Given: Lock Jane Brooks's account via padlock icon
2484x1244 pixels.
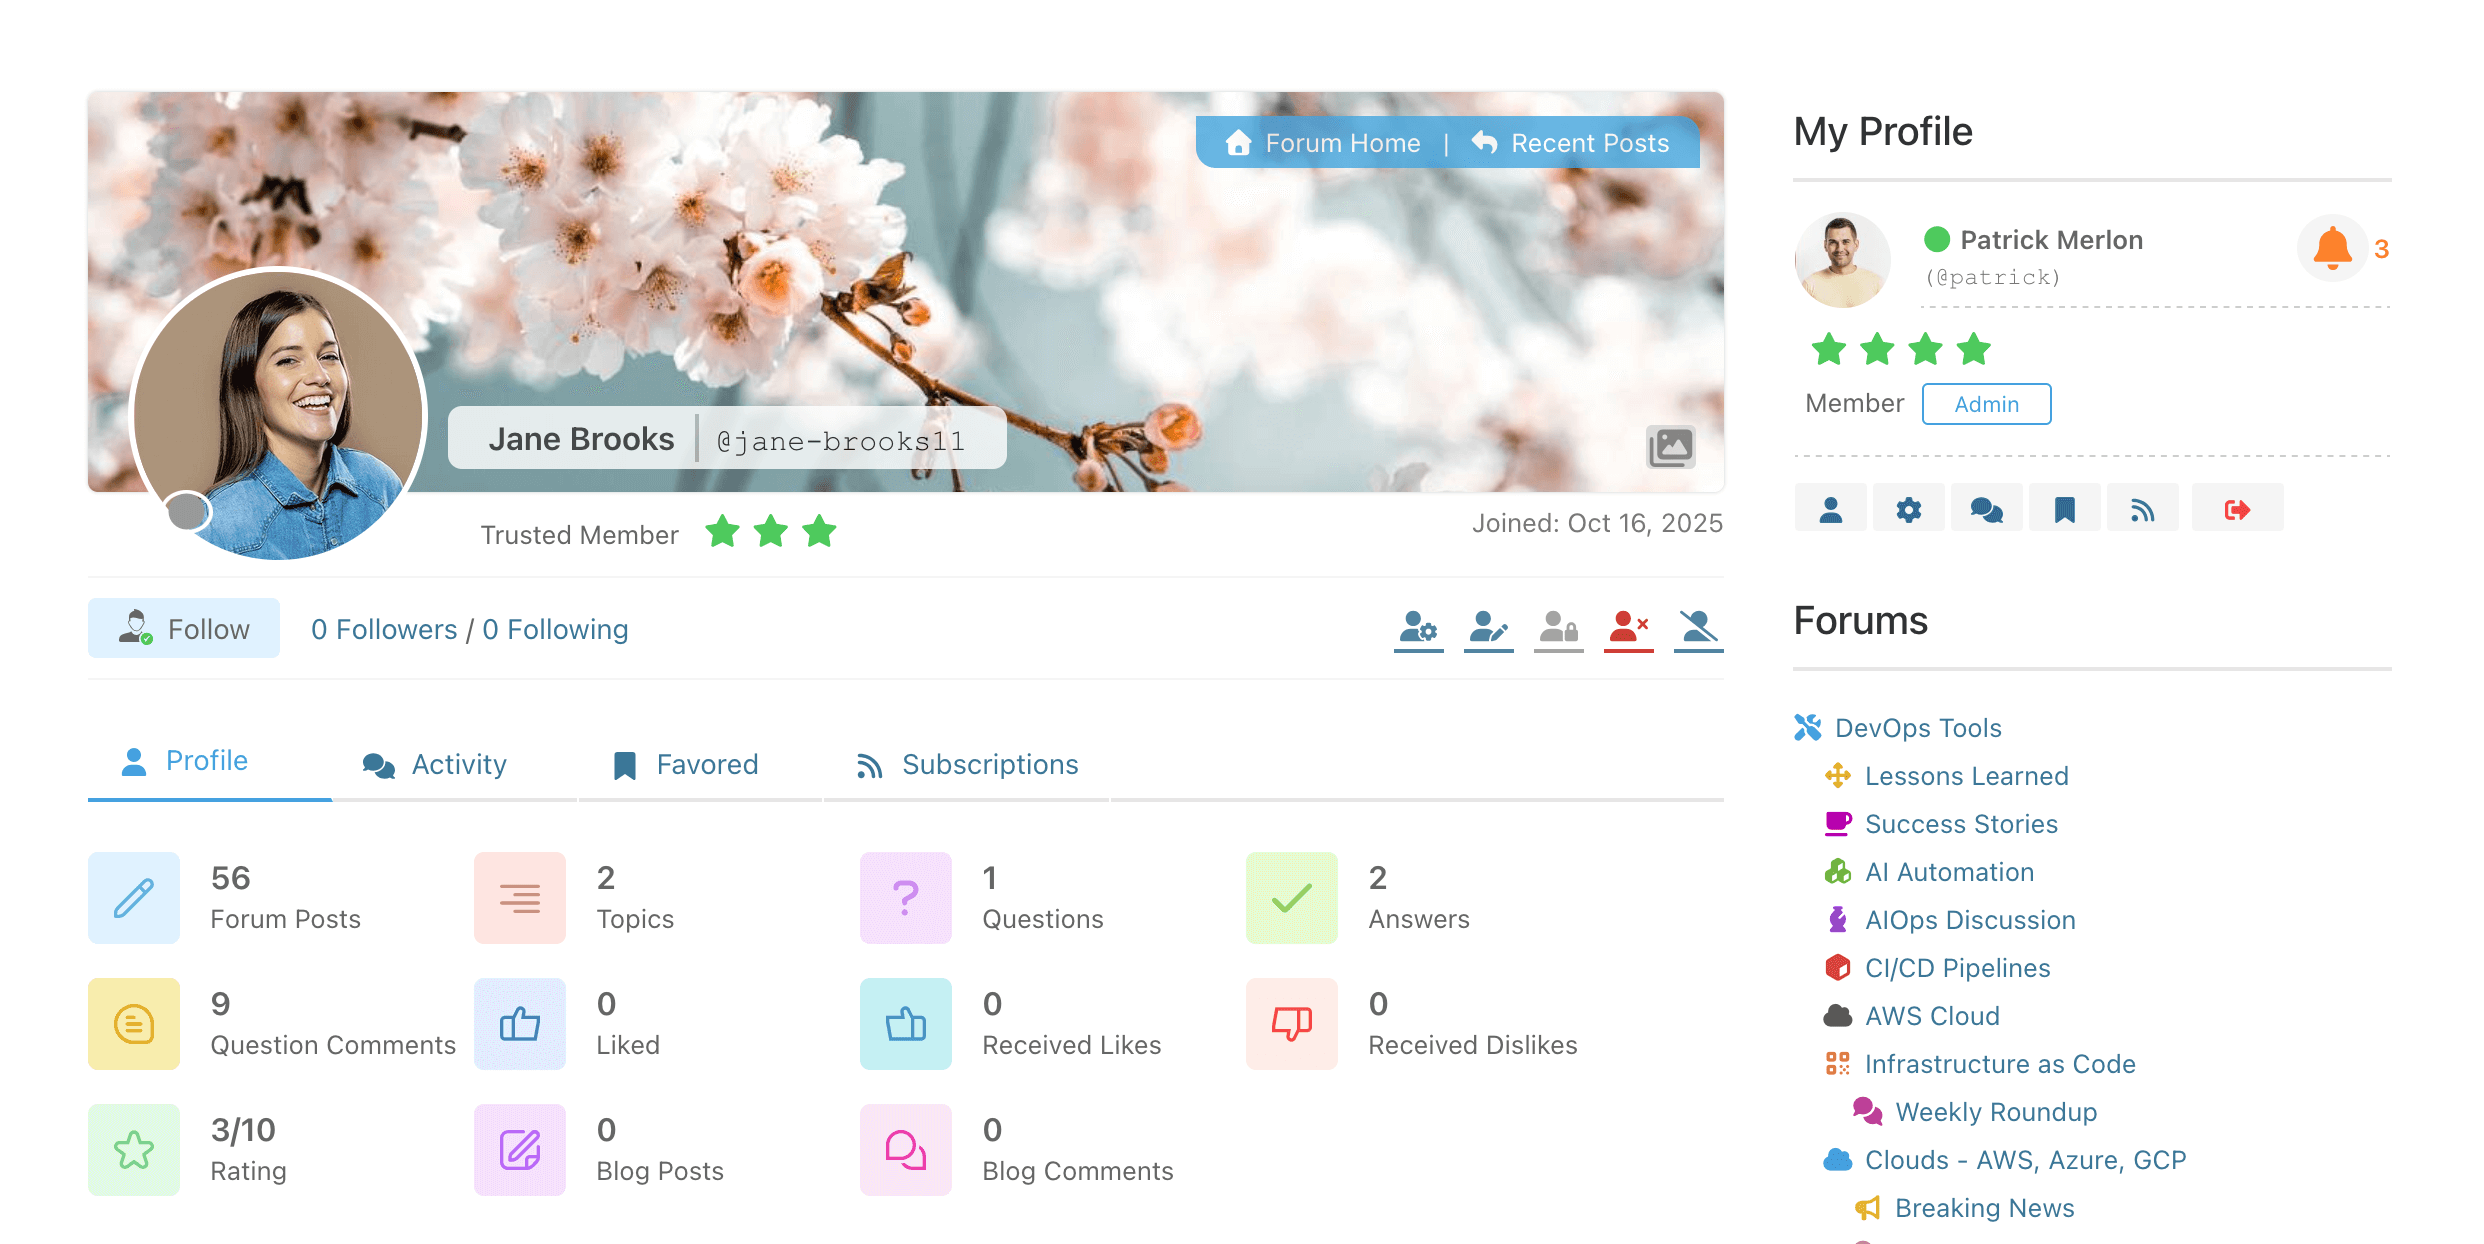Looking at the screenshot, I should pyautogui.click(x=1557, y=628).
